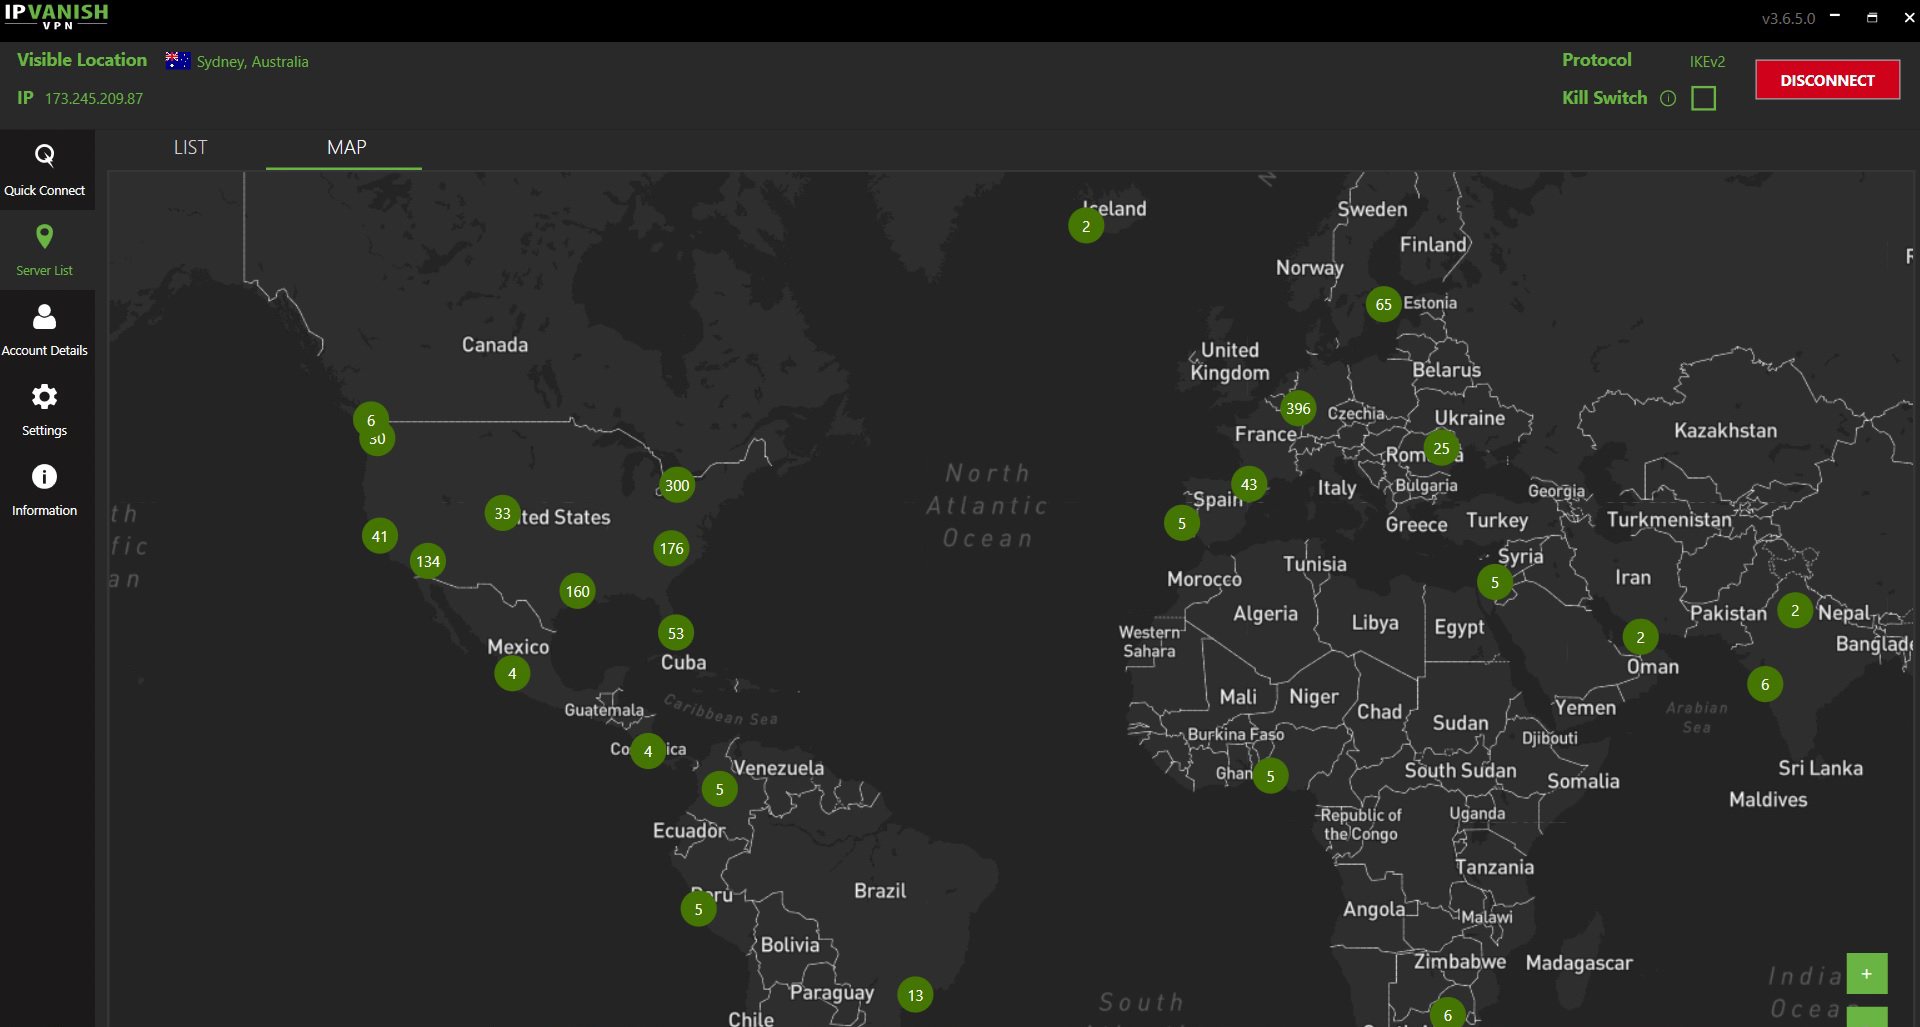1920x1027 pixels.
Task: Switch to the MAP tab
Action: 346,147
